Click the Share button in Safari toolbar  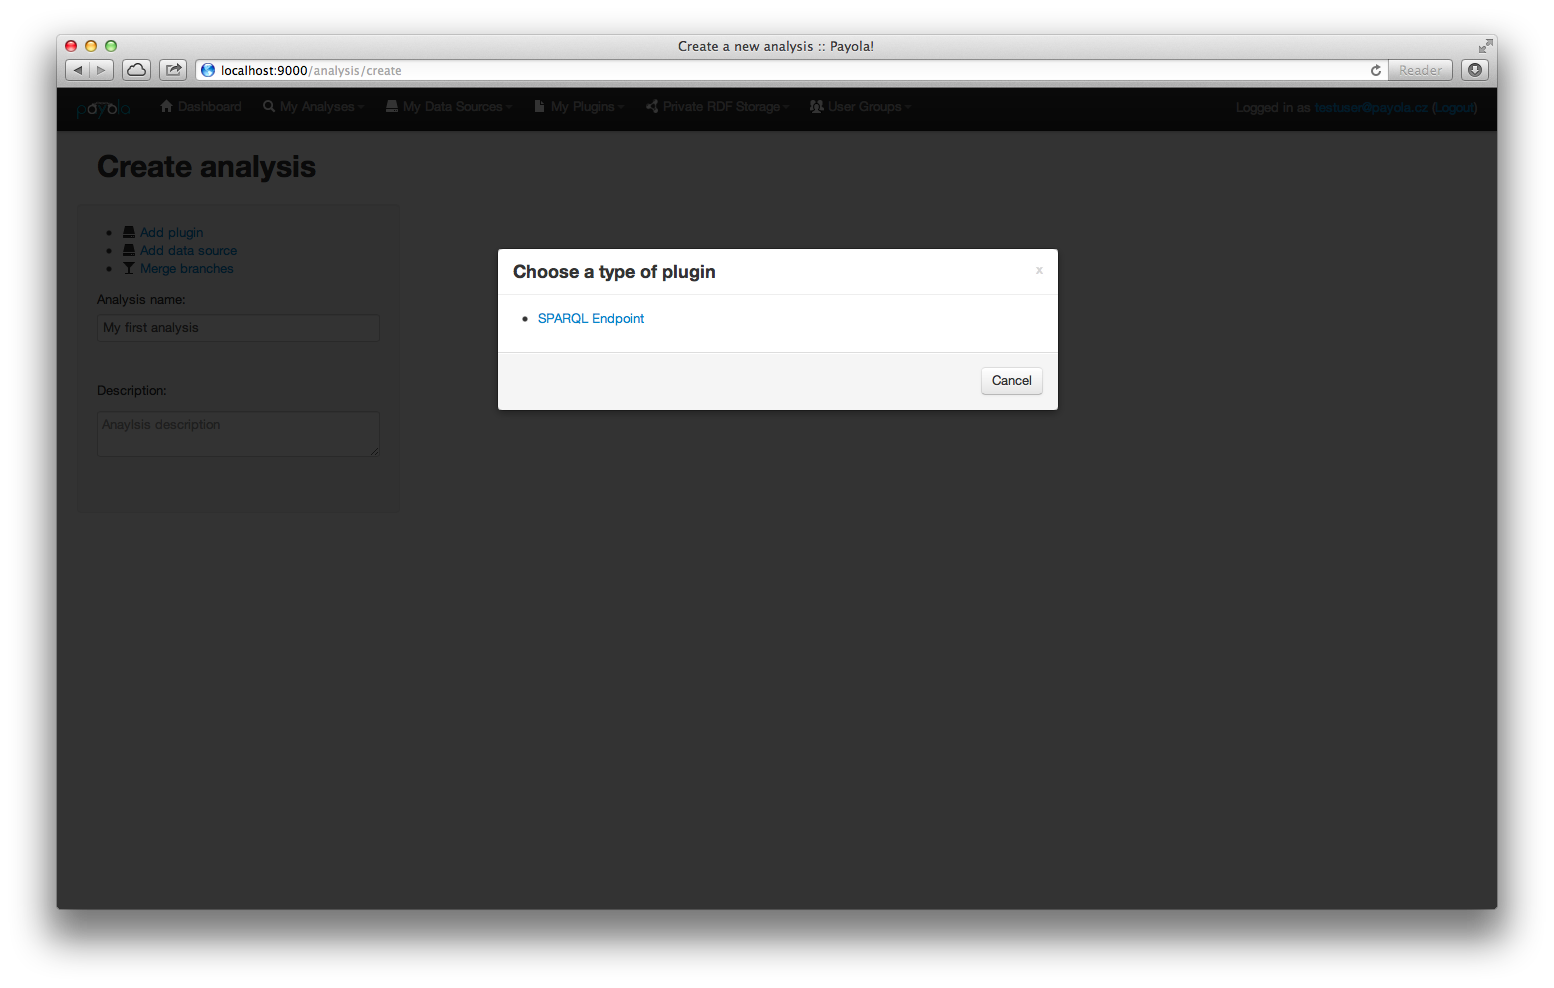pos(173,70)
